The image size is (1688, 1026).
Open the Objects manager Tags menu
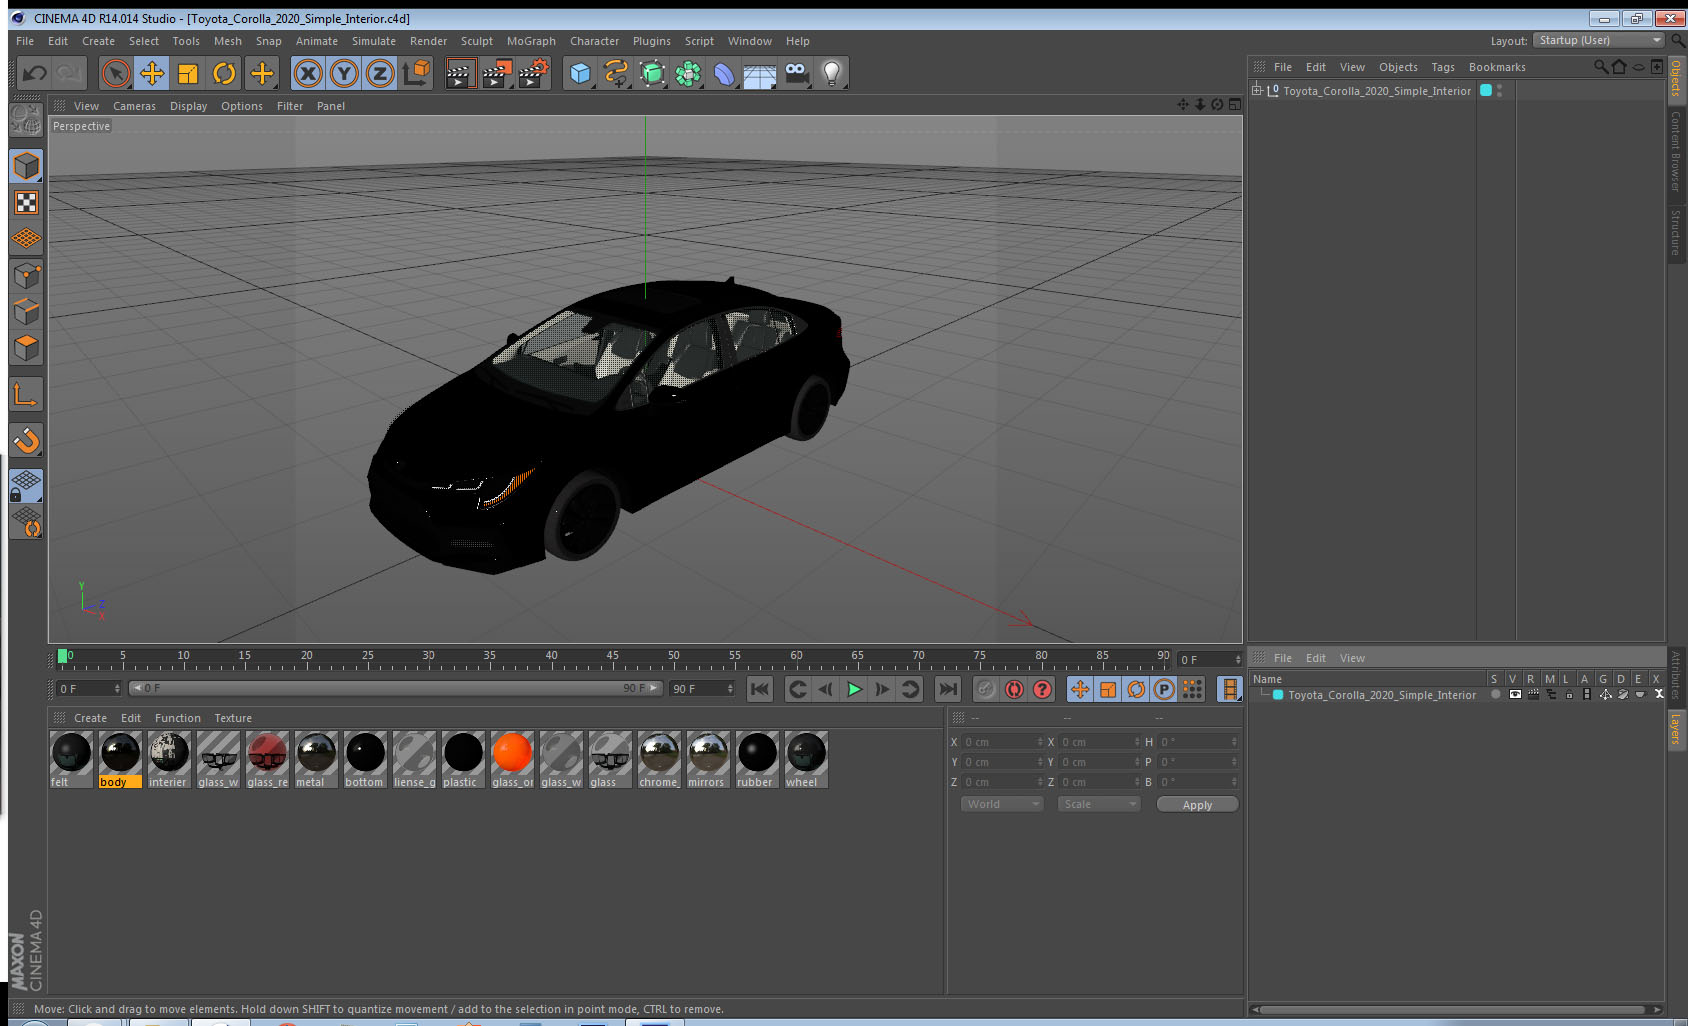(x=1442, y=67)
